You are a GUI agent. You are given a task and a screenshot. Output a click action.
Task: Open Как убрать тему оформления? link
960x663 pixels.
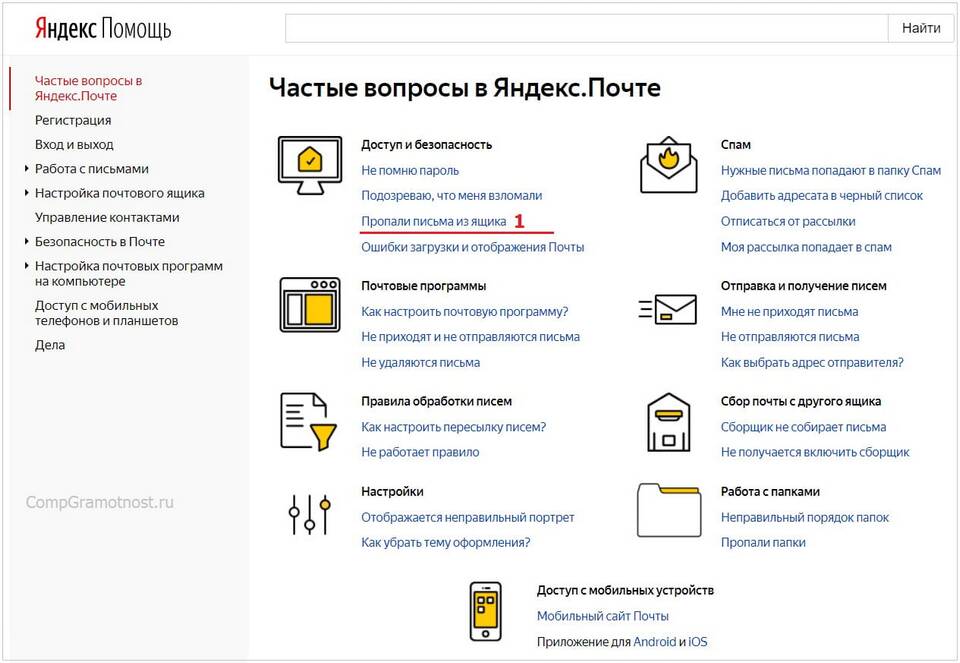446,542
